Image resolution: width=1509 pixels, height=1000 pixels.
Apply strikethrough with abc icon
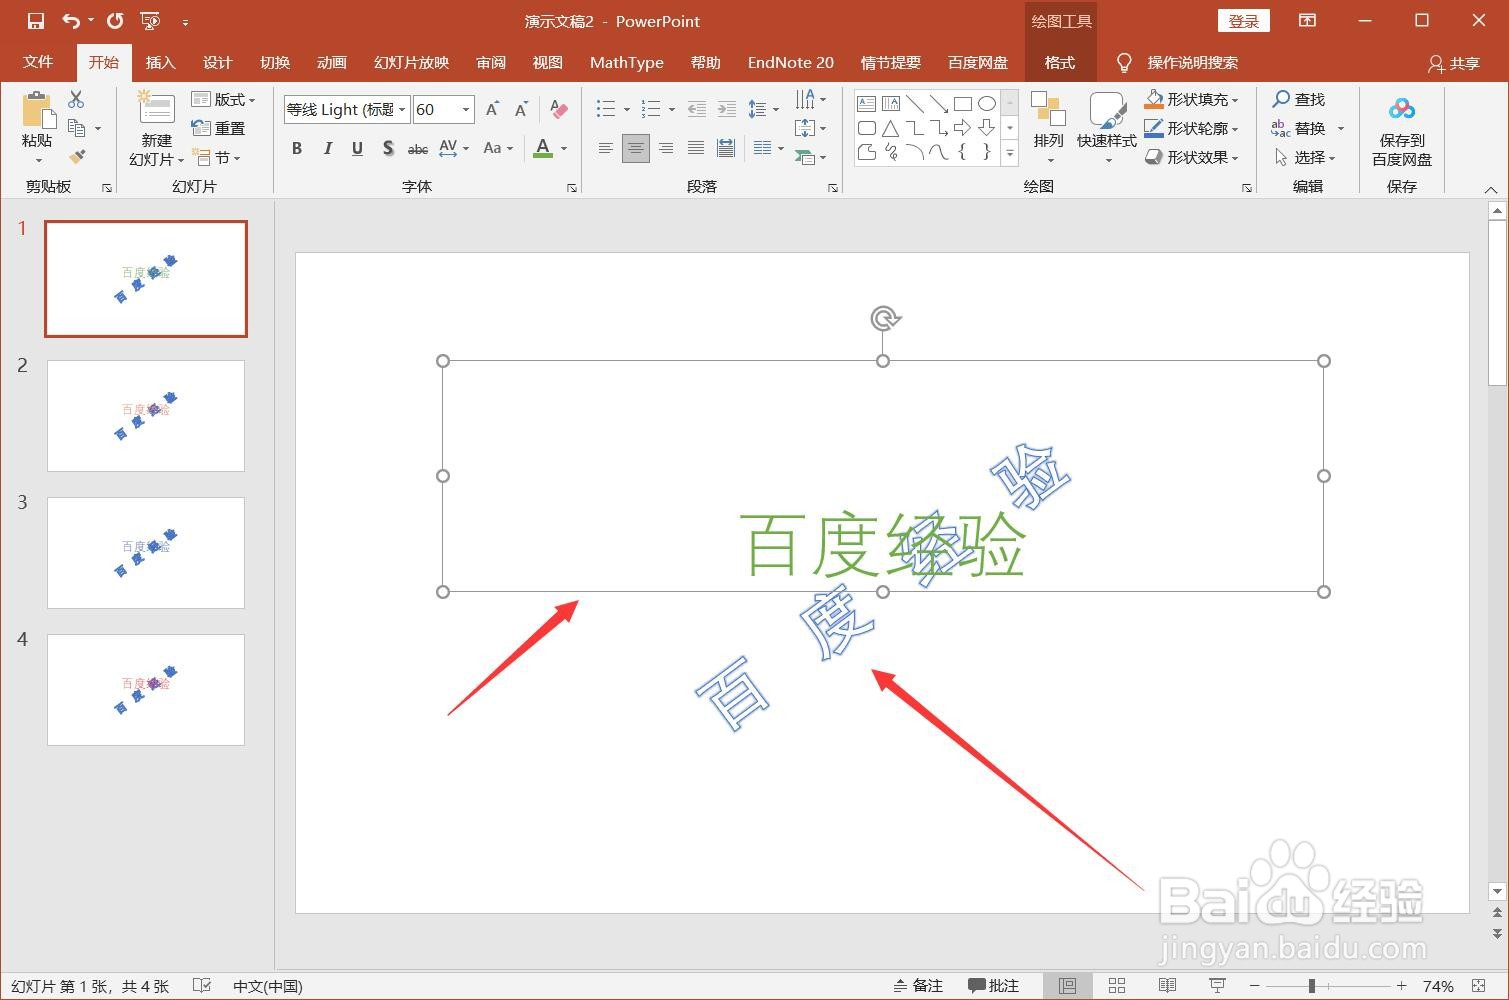tap(418, 149)
